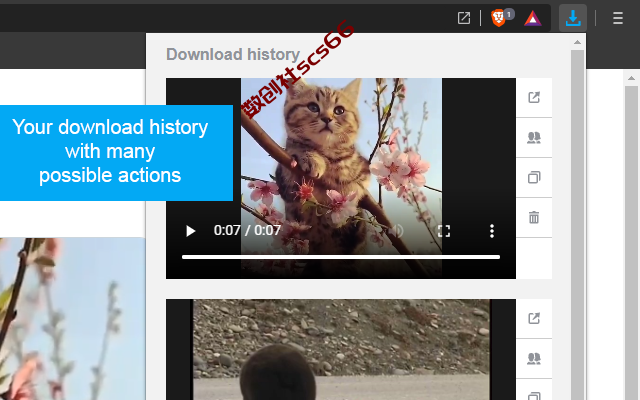Open the browser hamburger menu
The image size is (640, 400).
tap(618, 18)
